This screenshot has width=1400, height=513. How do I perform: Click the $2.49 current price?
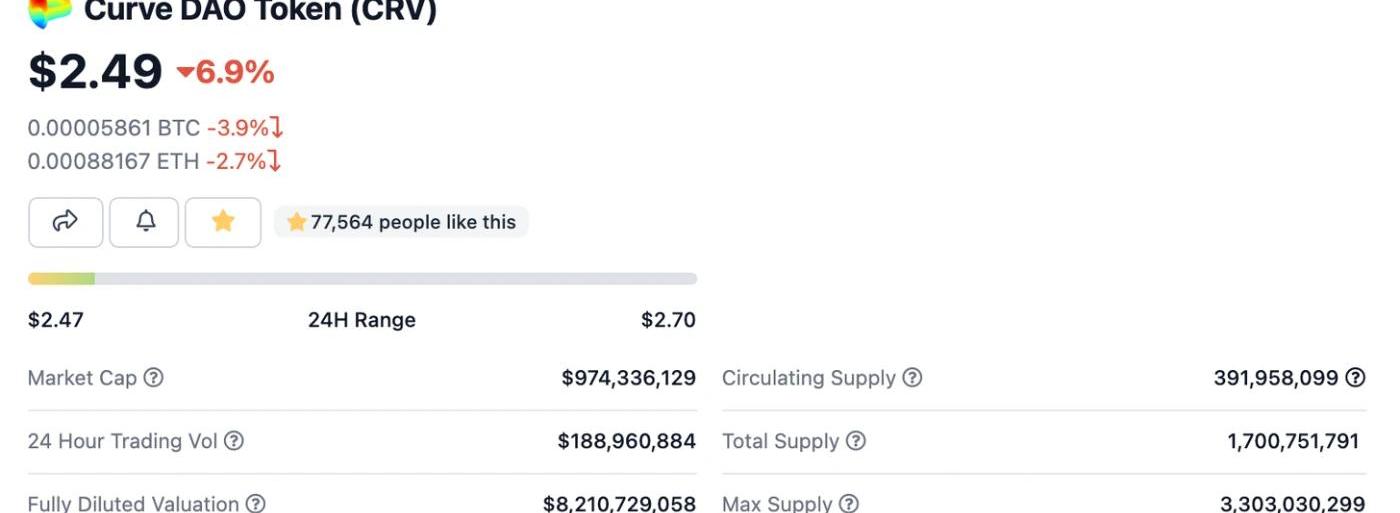[x=95, y=72]
